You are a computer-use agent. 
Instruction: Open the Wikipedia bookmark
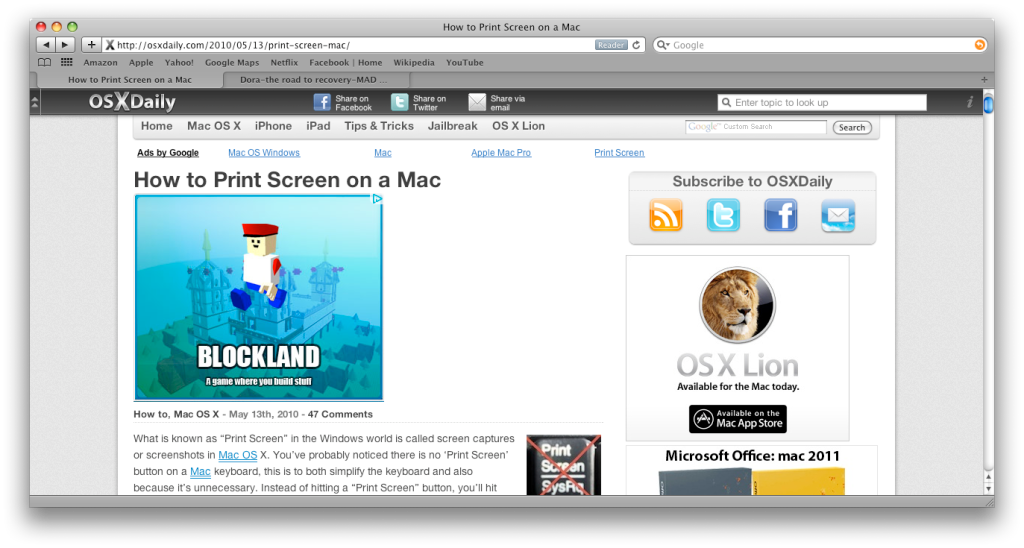coord(413,63)
